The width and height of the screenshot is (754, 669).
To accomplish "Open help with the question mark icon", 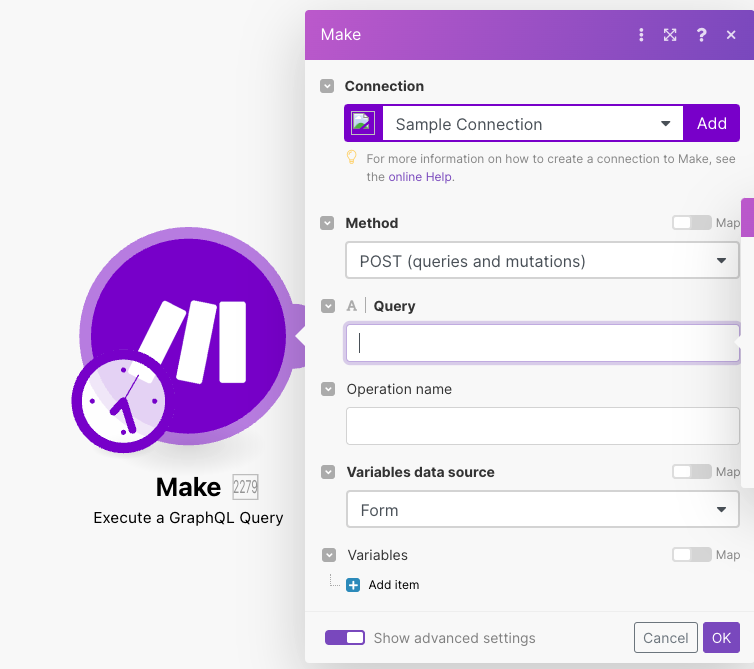I will coord(701,35).
